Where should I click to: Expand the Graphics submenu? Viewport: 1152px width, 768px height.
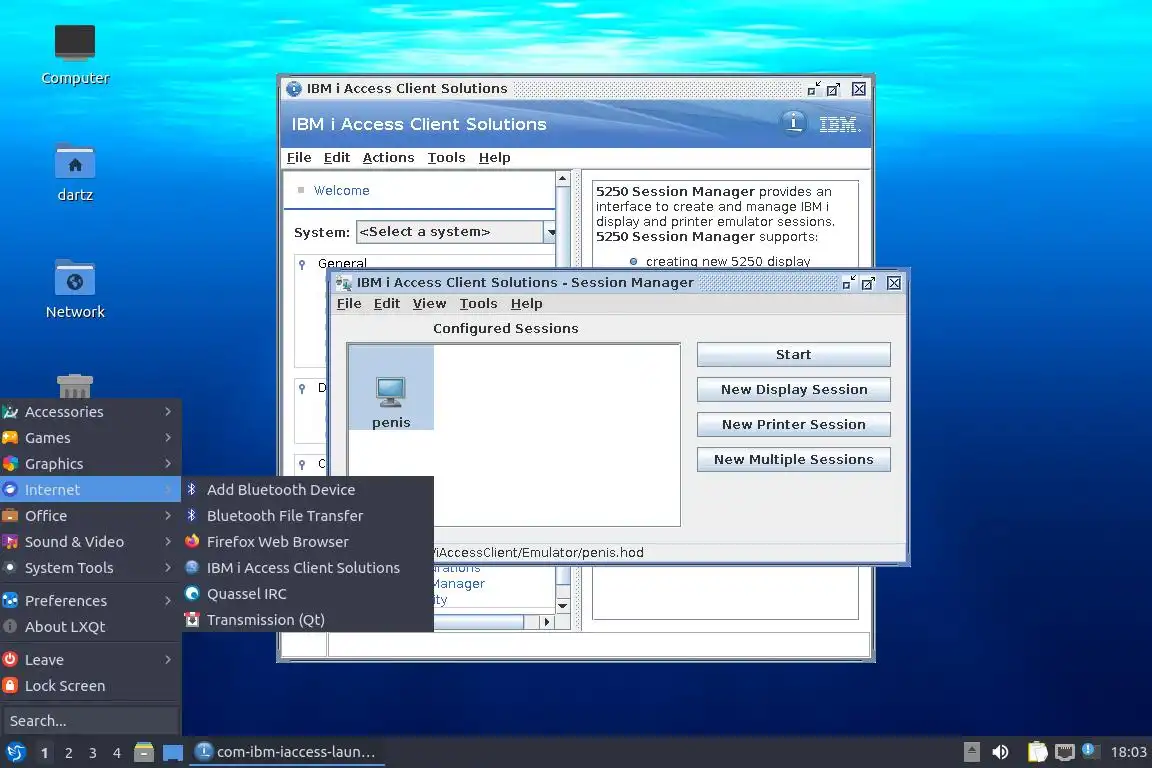point(90,464)
